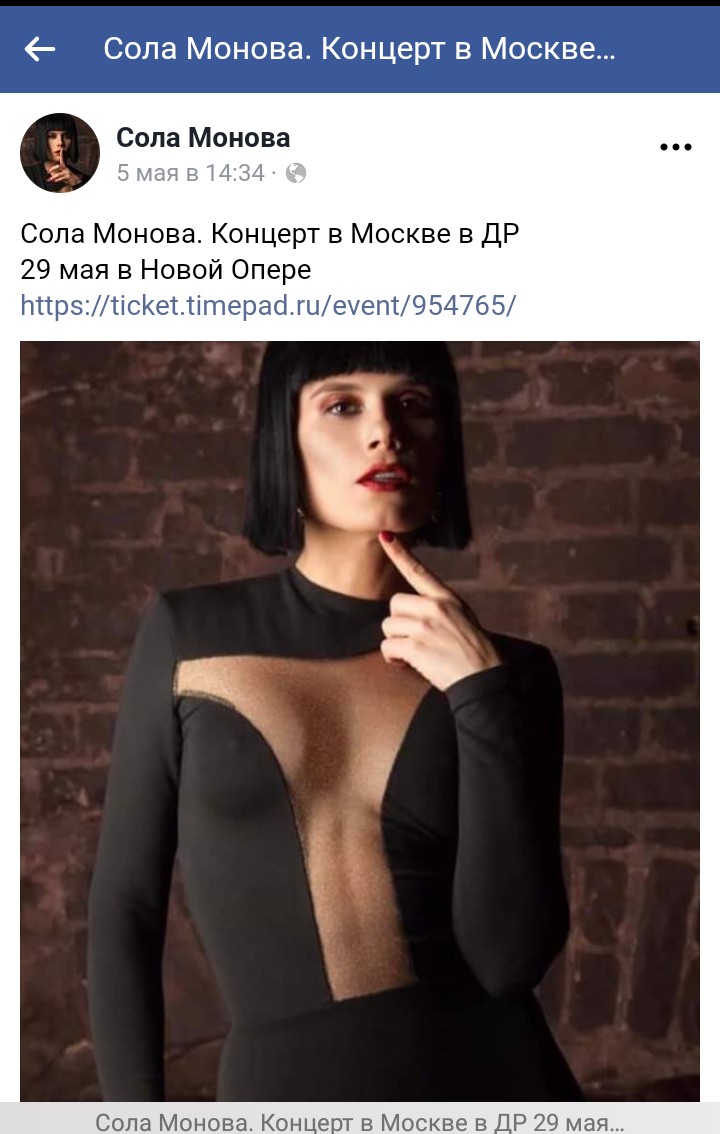
Task: Return to previous screen with the back button
Action: click(x=40, y=49)
